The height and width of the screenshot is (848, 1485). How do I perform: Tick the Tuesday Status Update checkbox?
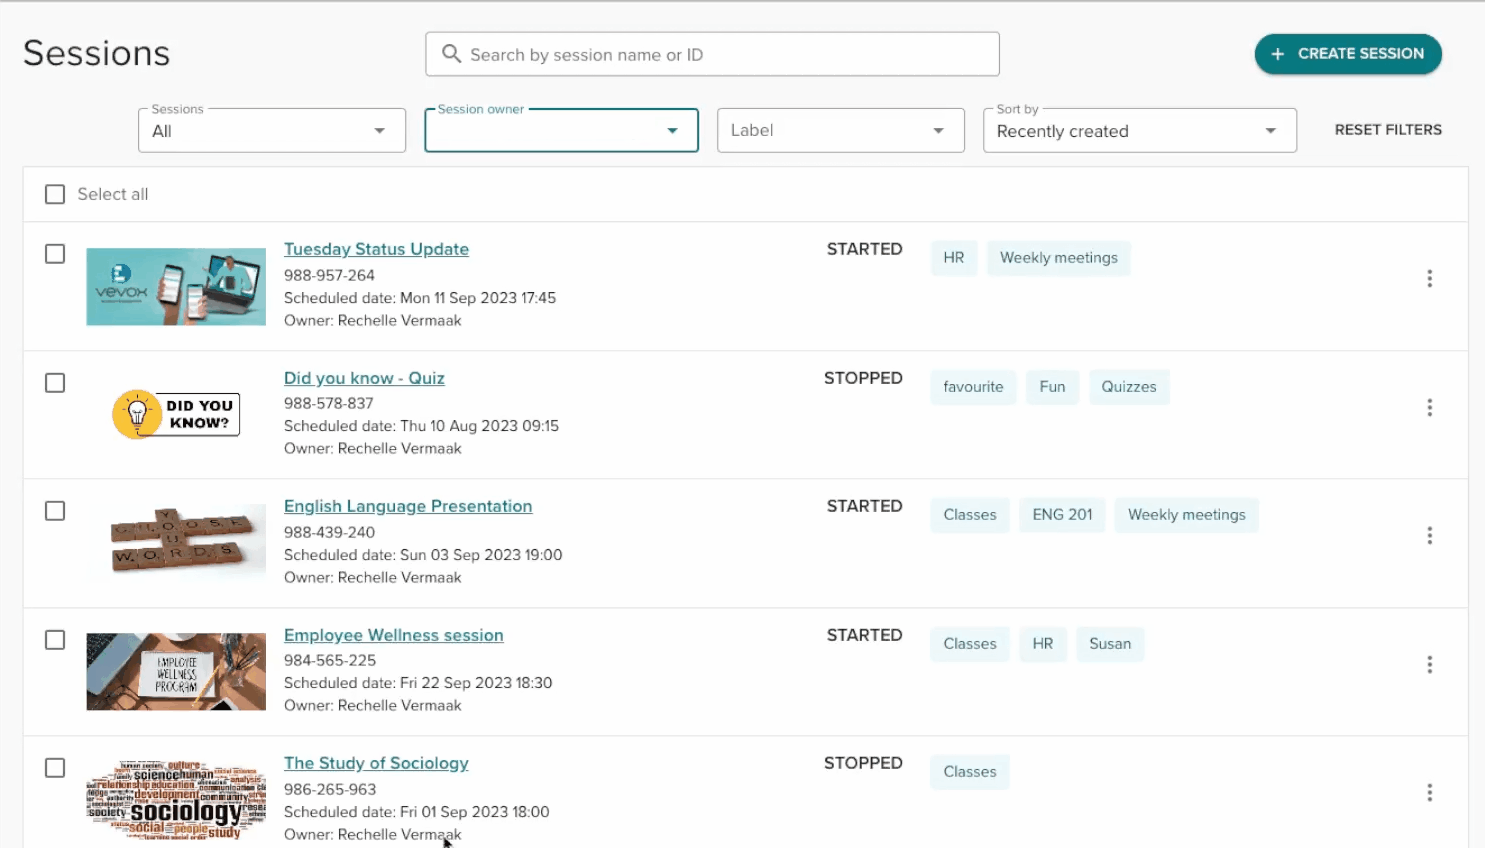[55, 254]
